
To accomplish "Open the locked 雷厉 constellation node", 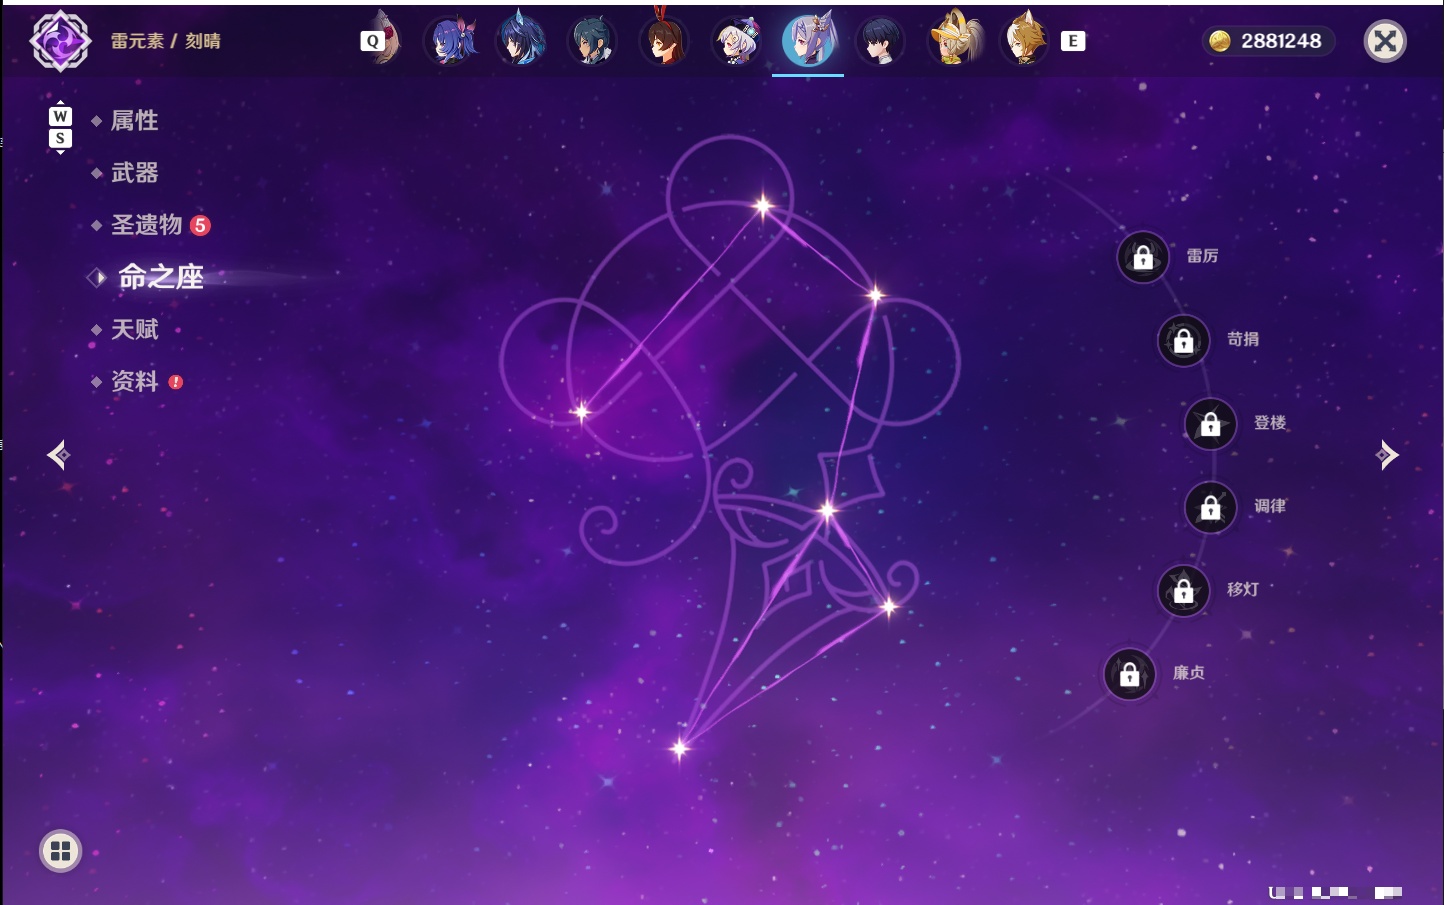I will pyautogui.click(x=1143, y=257).
